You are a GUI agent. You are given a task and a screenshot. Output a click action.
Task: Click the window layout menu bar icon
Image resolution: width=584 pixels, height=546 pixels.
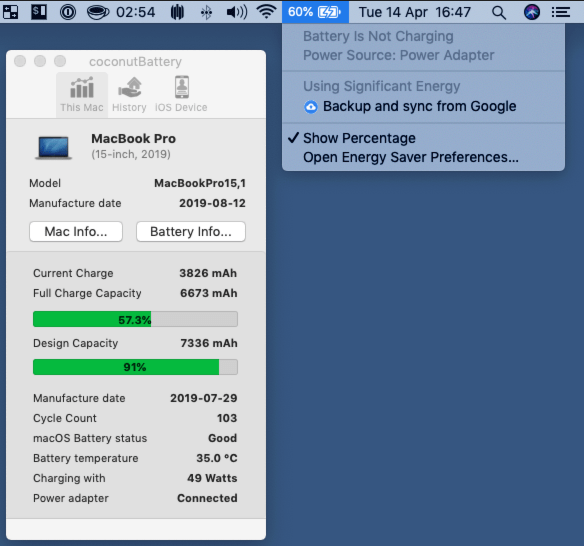(x=10, y=12)
